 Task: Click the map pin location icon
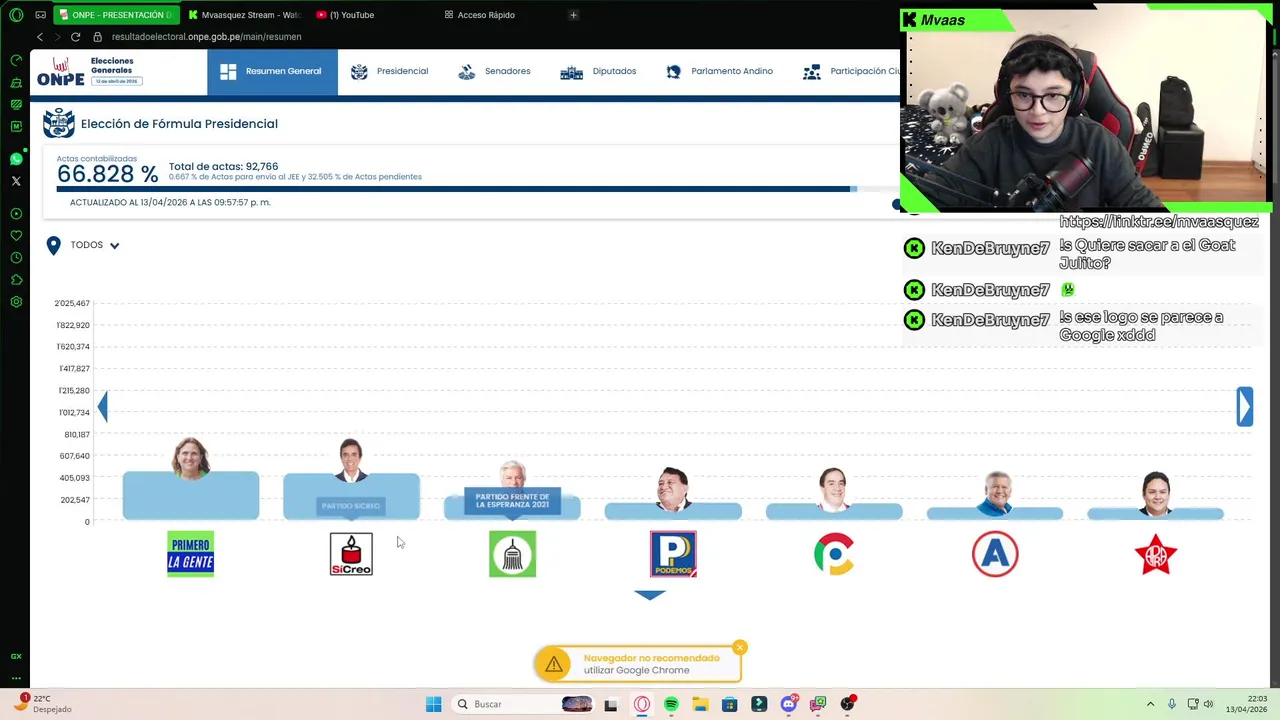click(x=54, y=245)
